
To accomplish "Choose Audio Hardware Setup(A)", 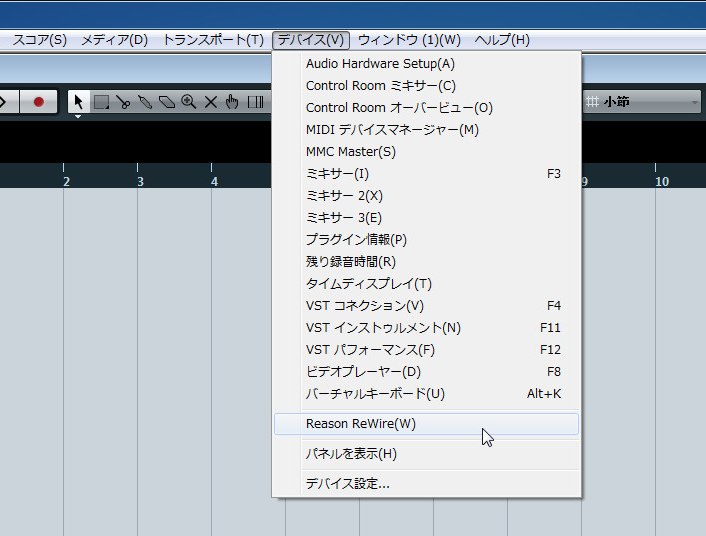I will tap(426, 64).
